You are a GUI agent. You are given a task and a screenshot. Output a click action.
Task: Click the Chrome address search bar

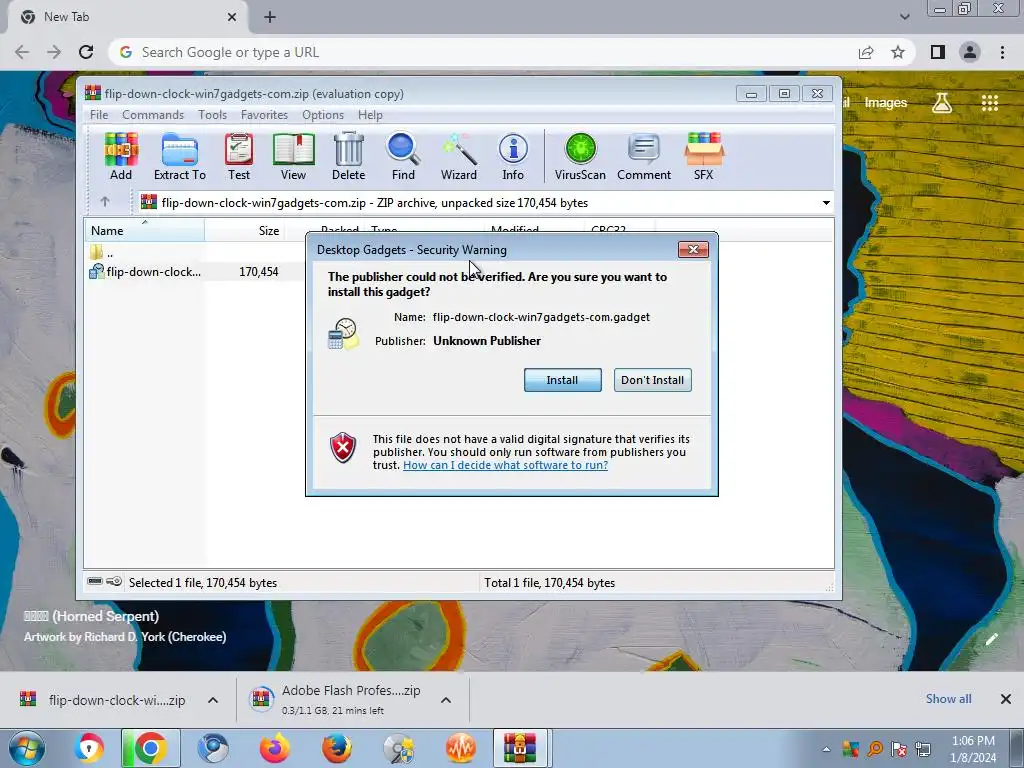pos(483,52)
